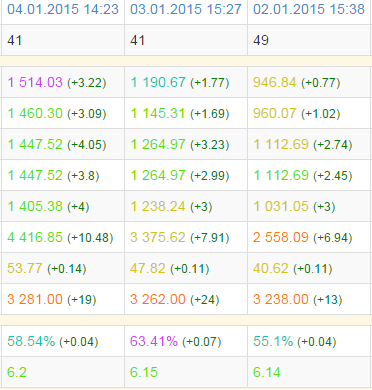Select the cell 946.84 (+0.77)
Screen dimensions: 372x390
[x=297, y=82]
